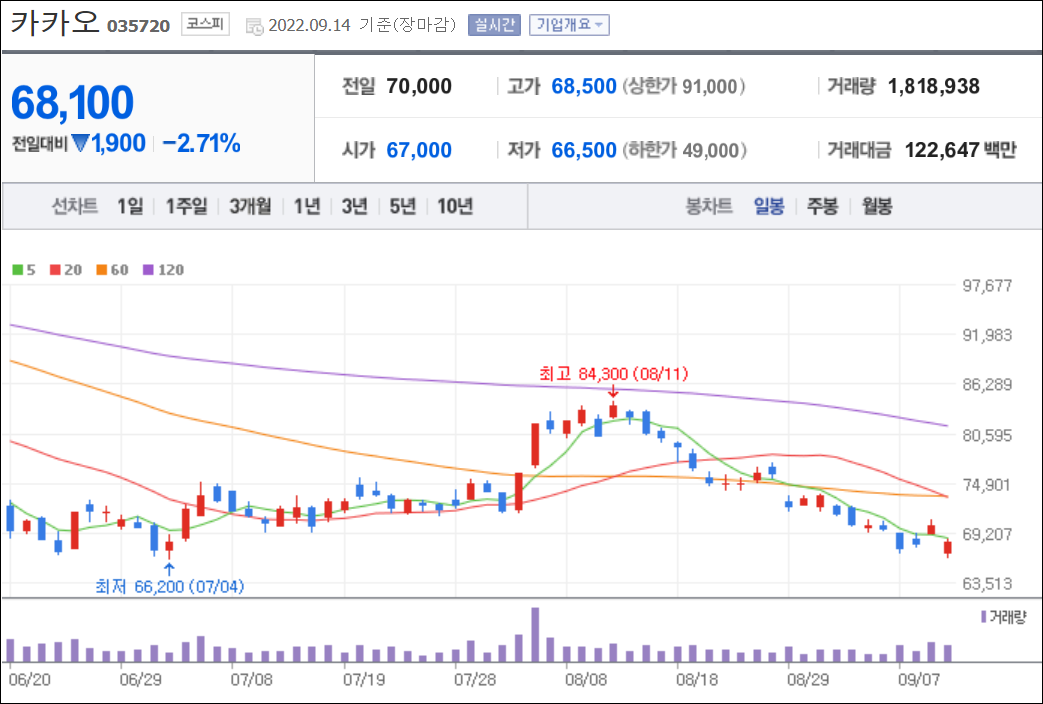Click the 저가 value 66,500
1043x704 pixels.
(584, 150)
